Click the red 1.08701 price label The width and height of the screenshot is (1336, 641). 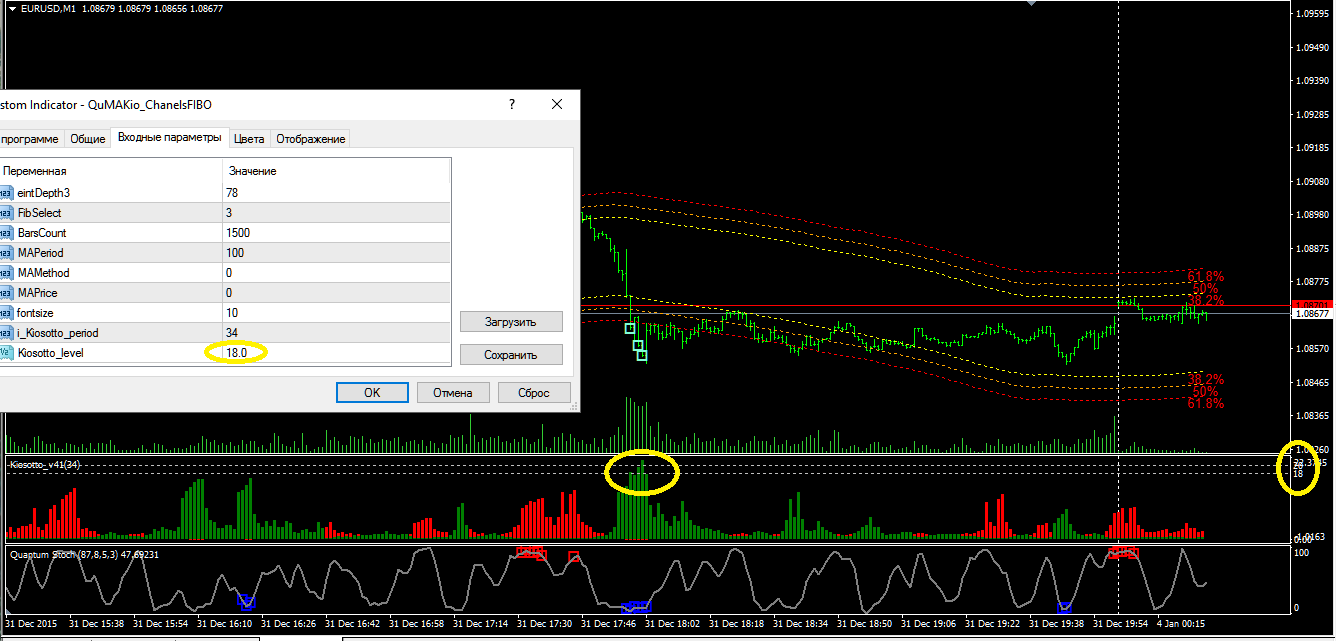pyautogui.click(x=1312, y=305)
